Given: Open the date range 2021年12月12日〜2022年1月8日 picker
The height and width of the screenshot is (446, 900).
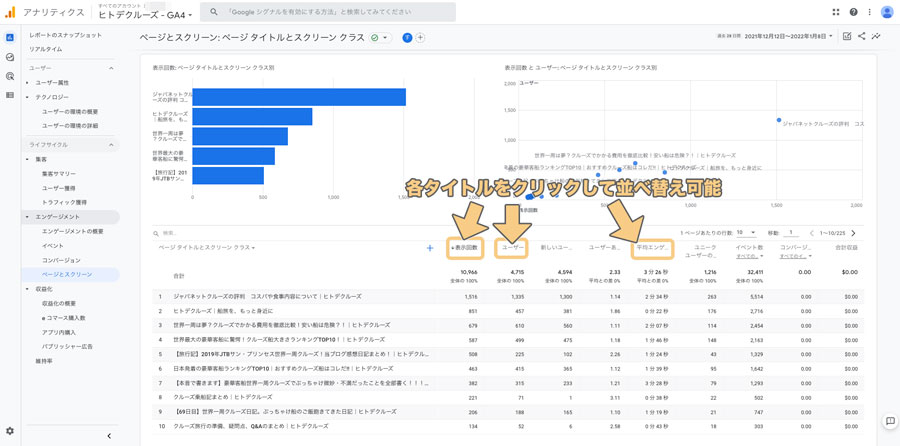Looking at the screenshot, I should tap(789, 36).
